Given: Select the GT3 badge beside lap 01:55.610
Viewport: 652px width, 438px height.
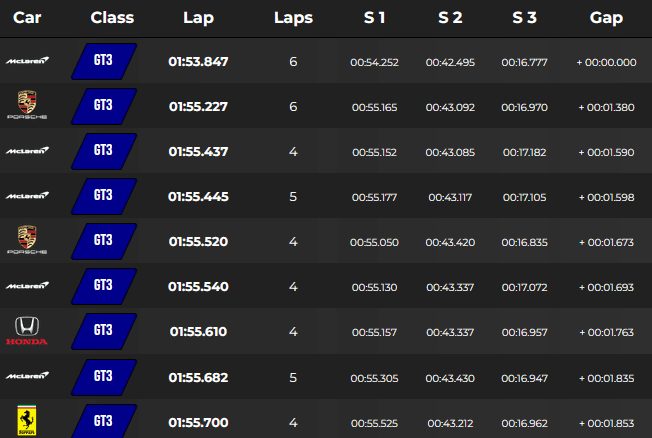Looking at the screenshot, I should coord(104,331).
